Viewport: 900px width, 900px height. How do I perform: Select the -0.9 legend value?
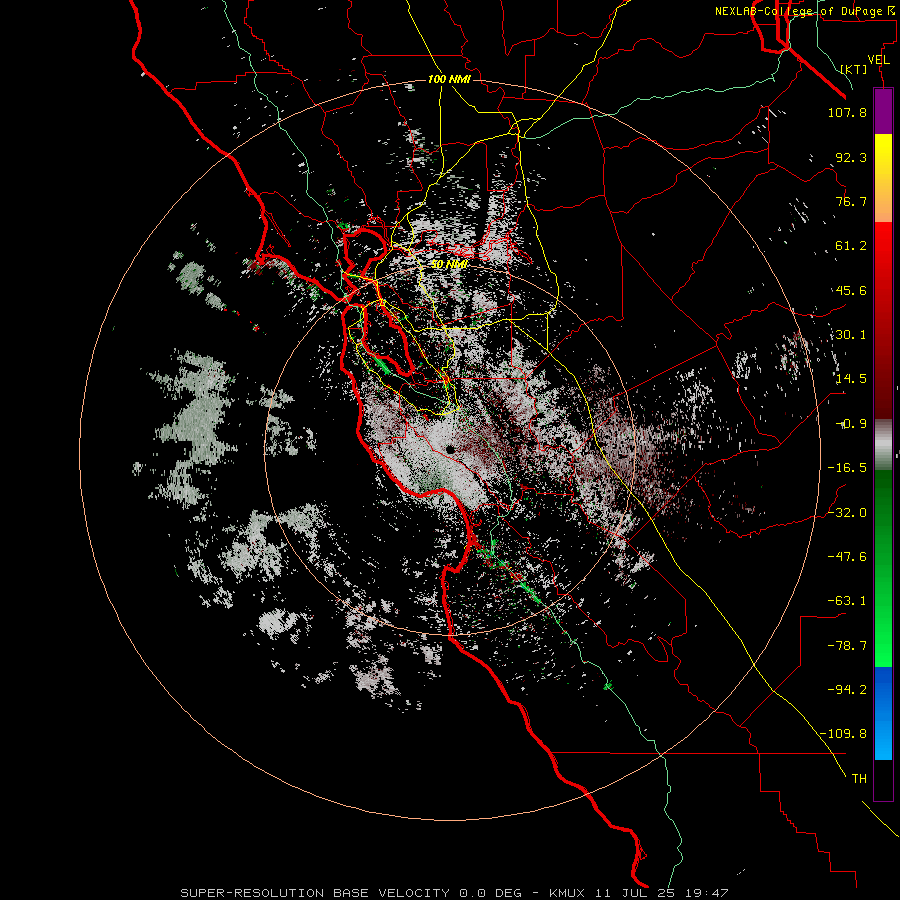[x=851, y=424]
